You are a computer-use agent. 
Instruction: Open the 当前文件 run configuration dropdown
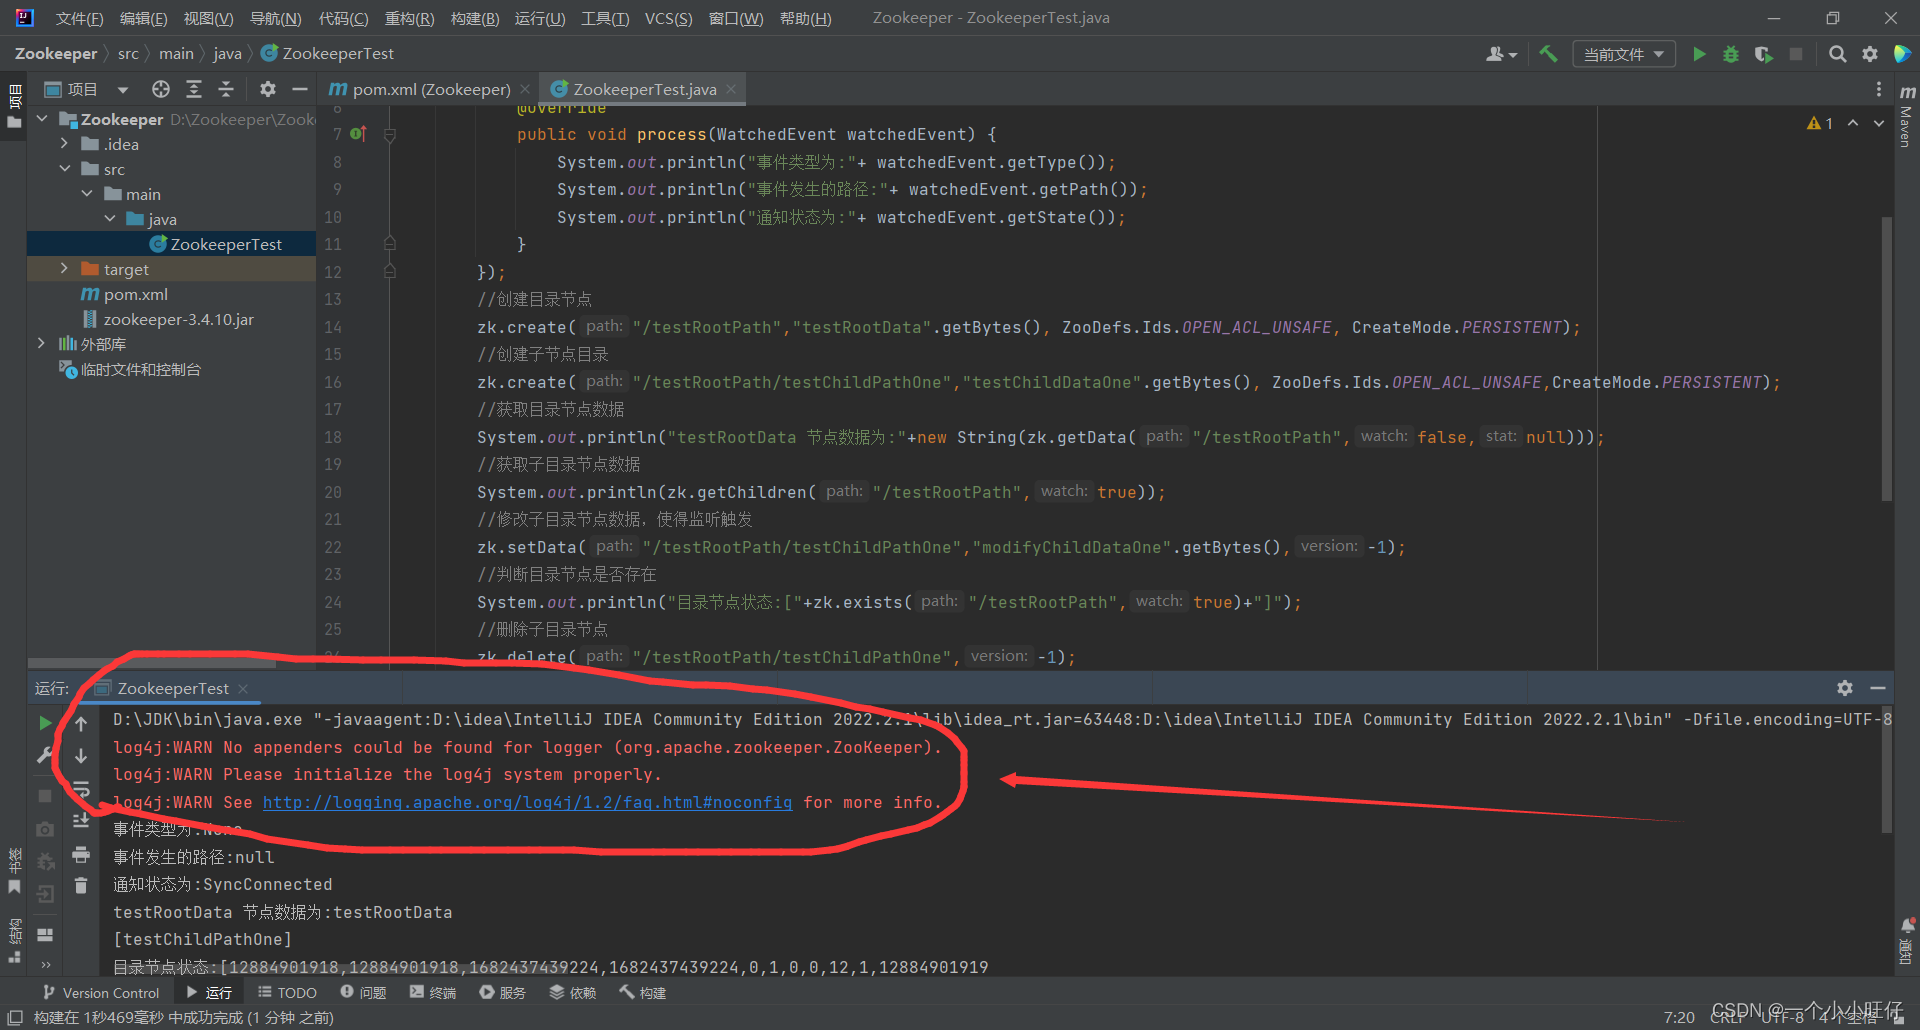tap(1624, 54)
